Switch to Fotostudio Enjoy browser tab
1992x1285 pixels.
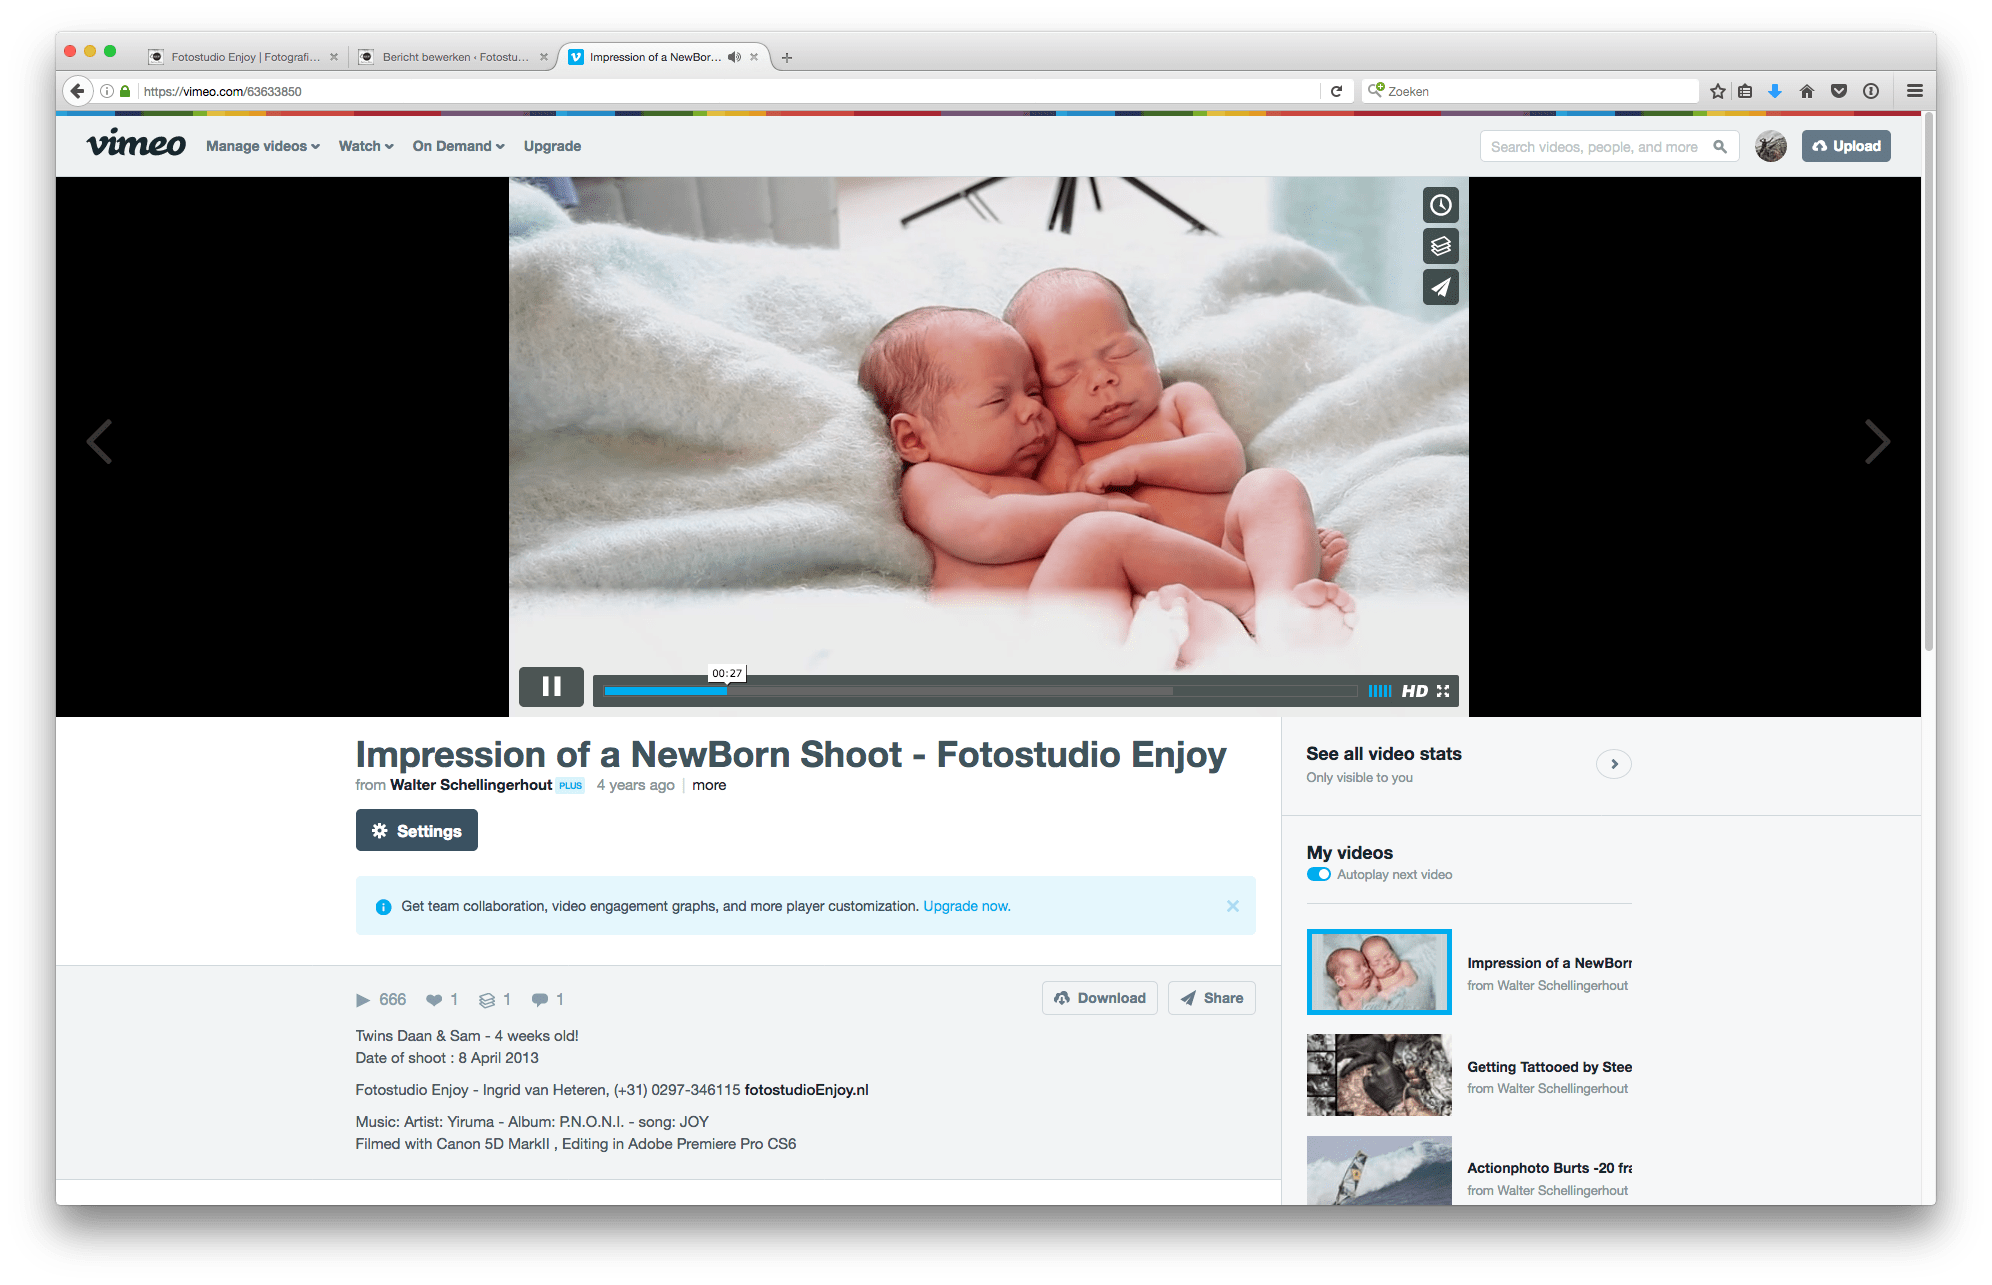point(243,57)
